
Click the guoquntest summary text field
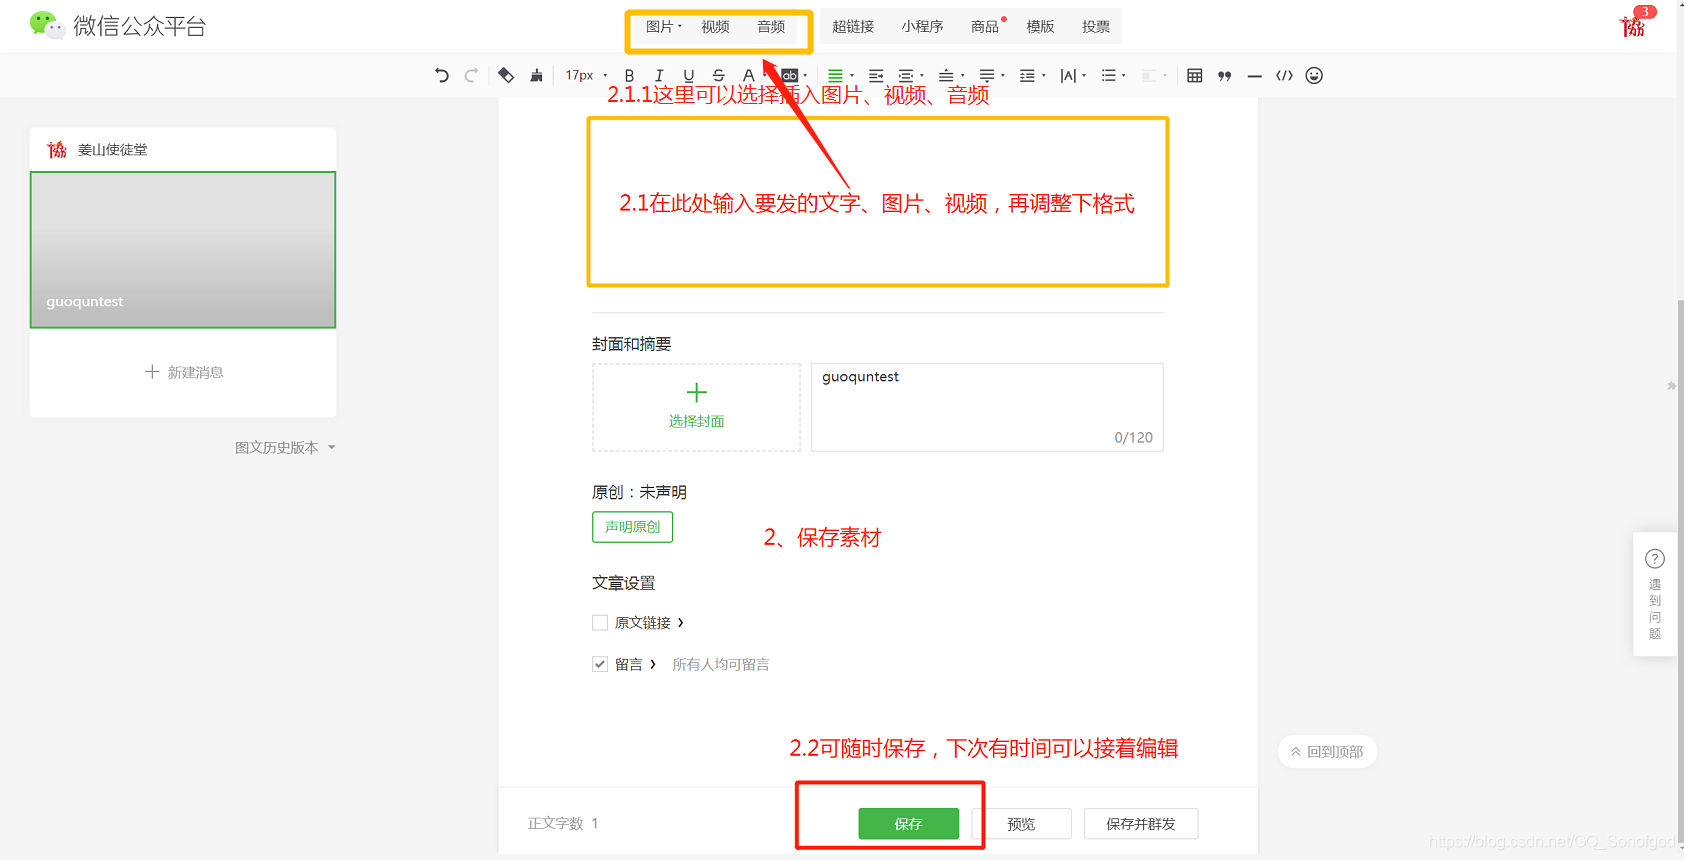tap(987, 407)
